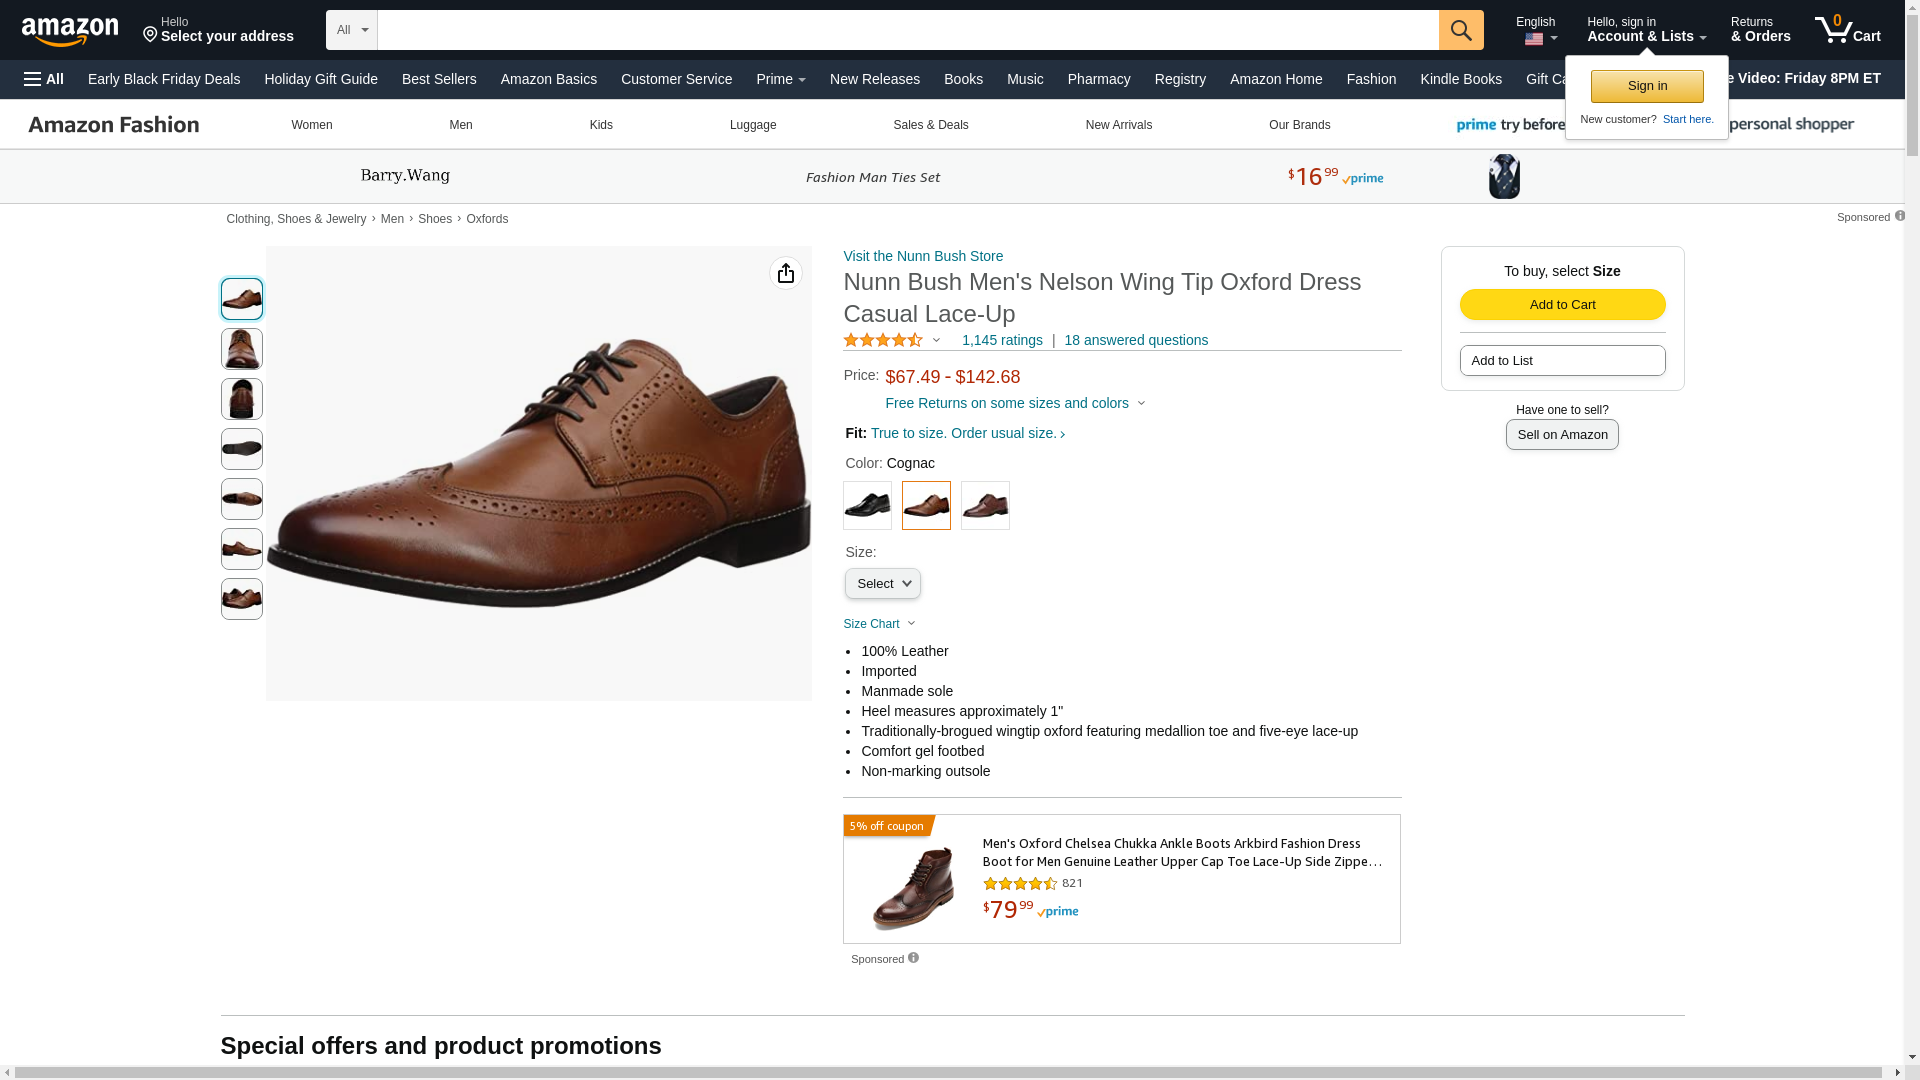Click the share icon on product image
This screenshot has height=1080, width=1920.
[x=786, y=273]
